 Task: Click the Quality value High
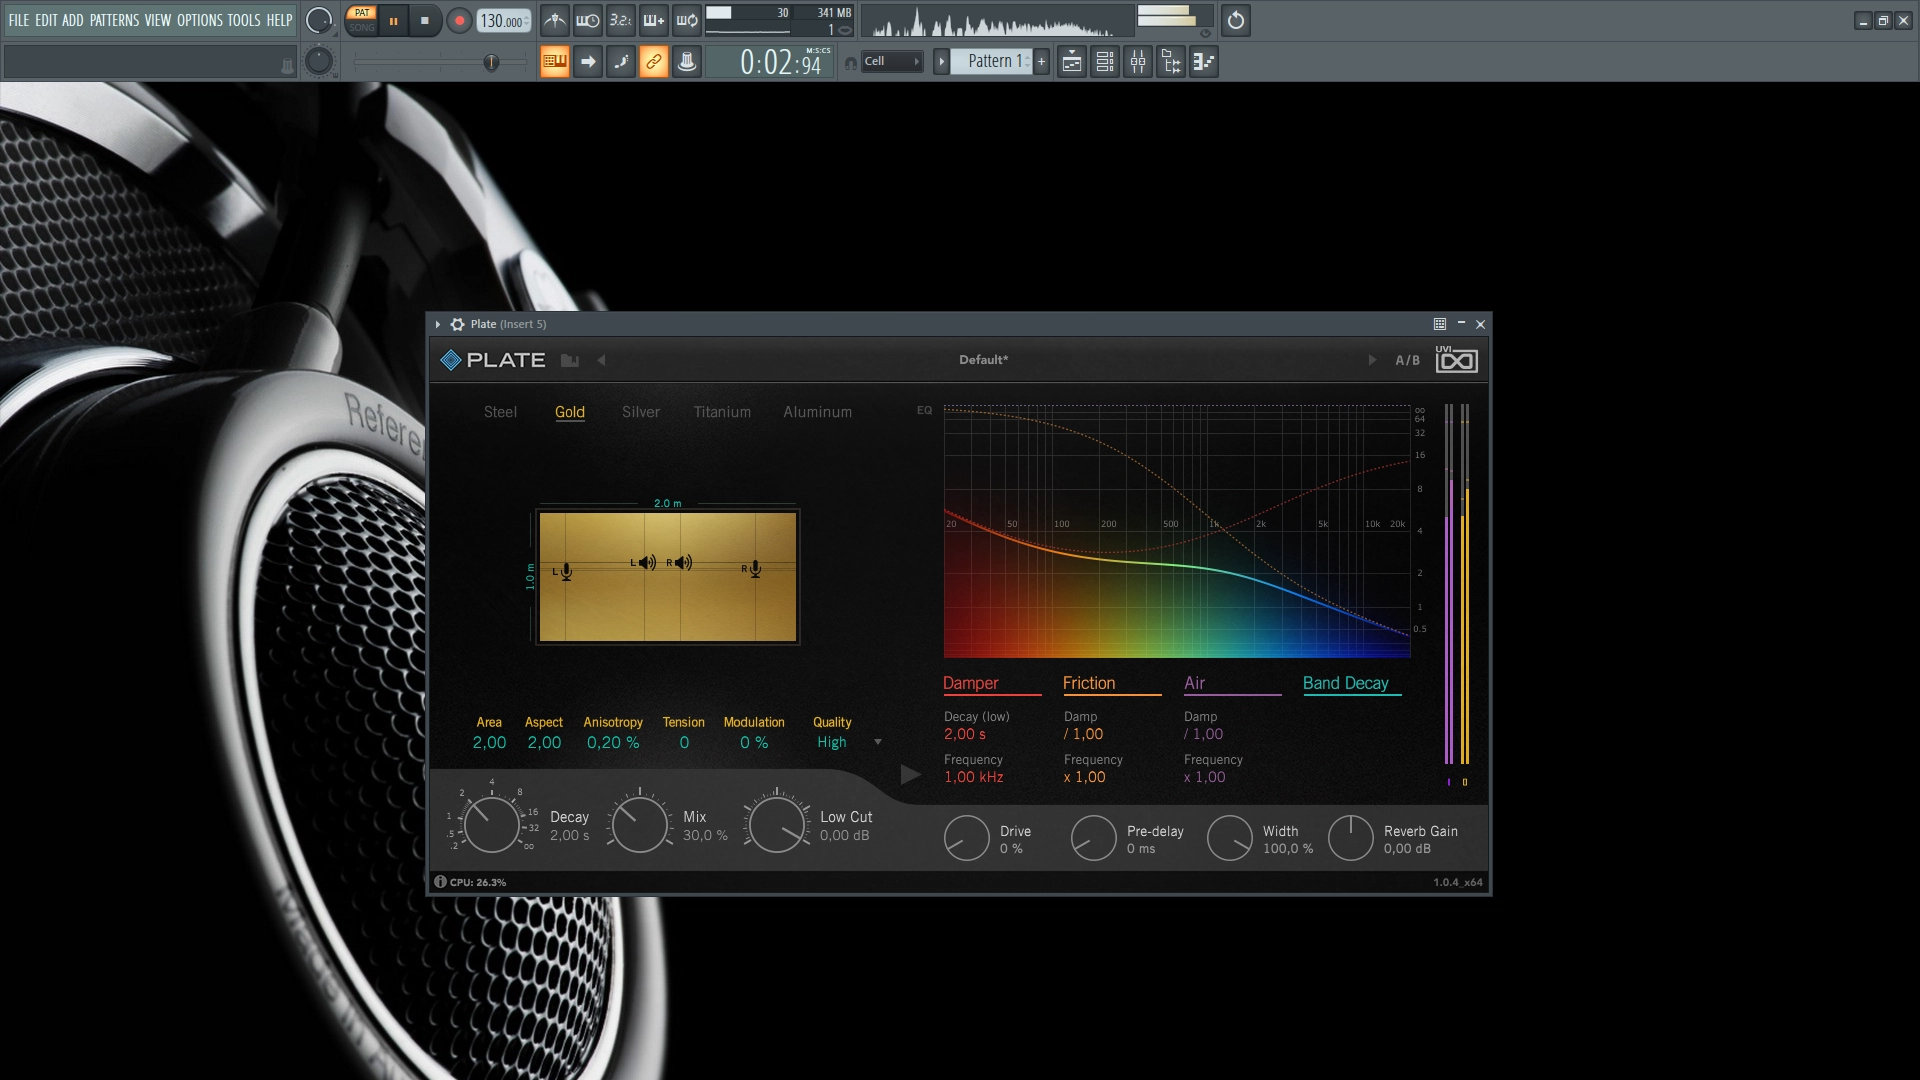[x=832, y=742]
